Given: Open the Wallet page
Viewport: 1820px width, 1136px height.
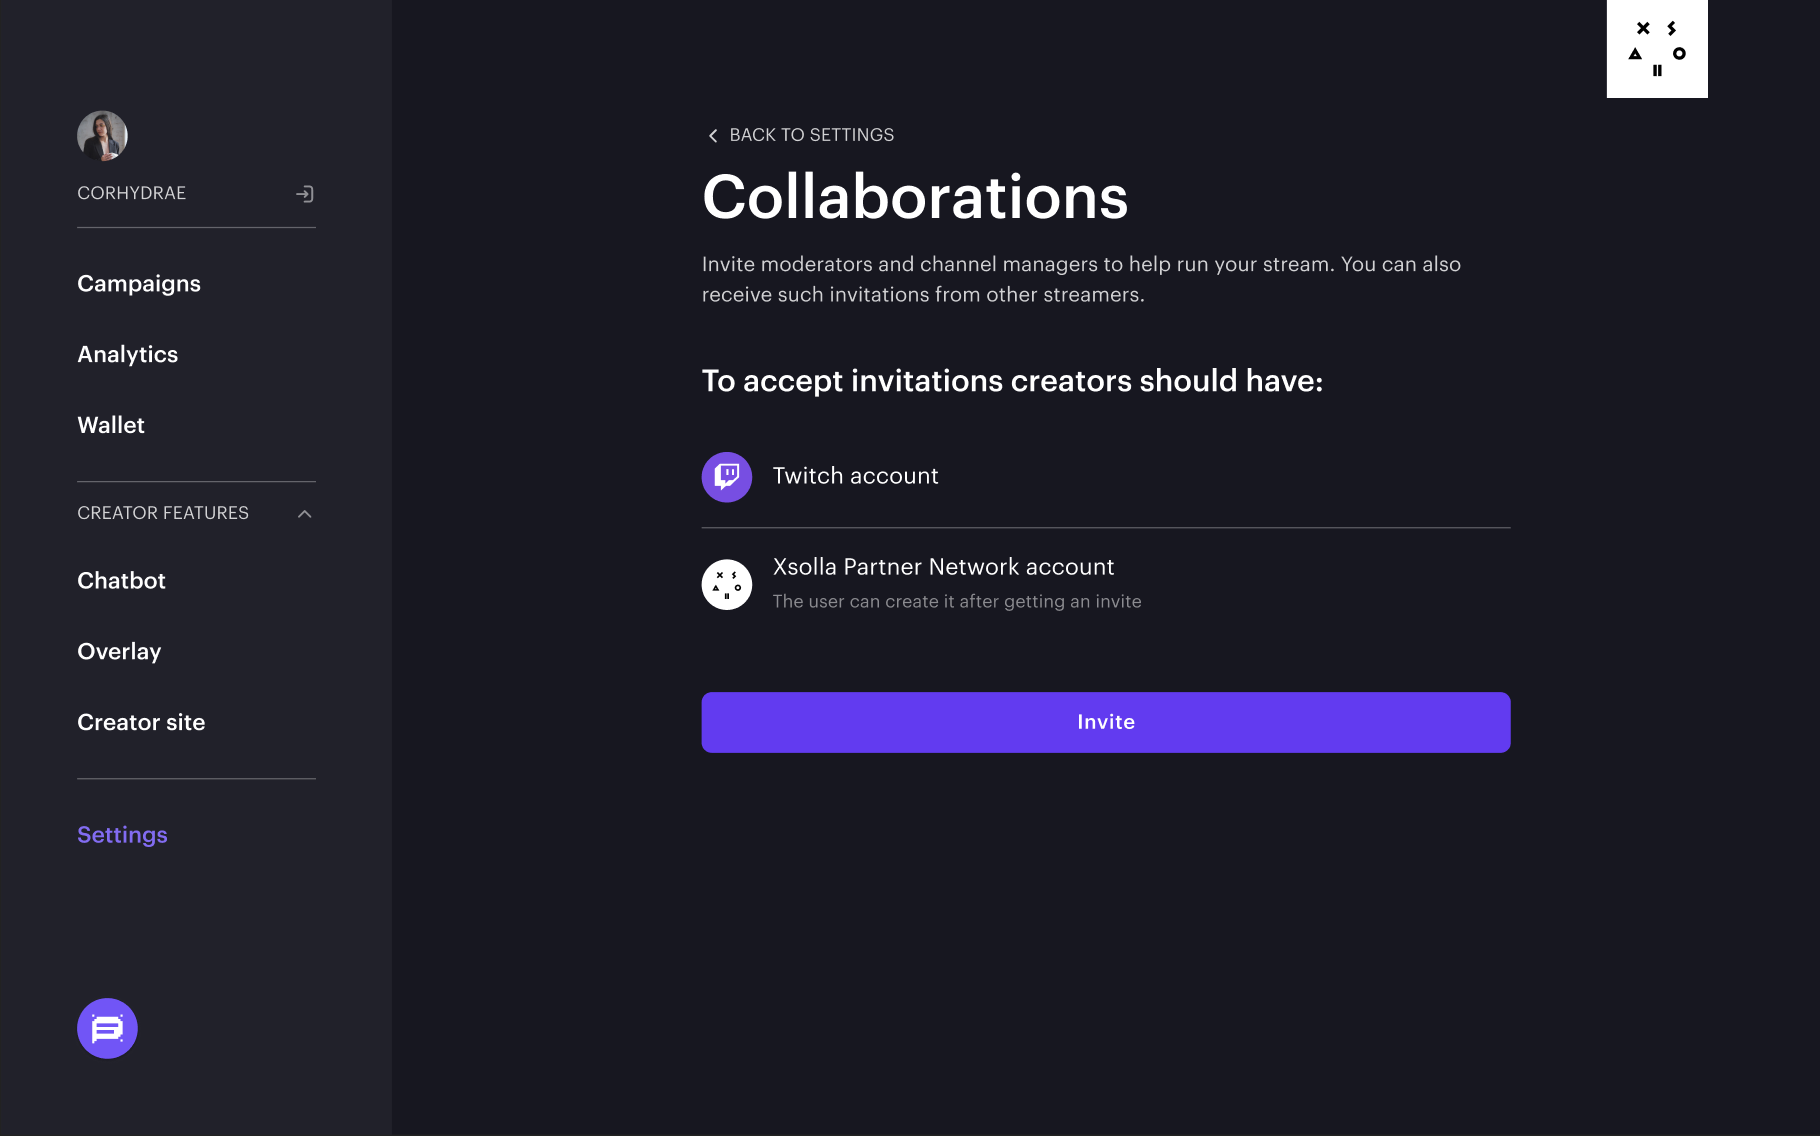Looking at the screenshot, I should point(111,425).
